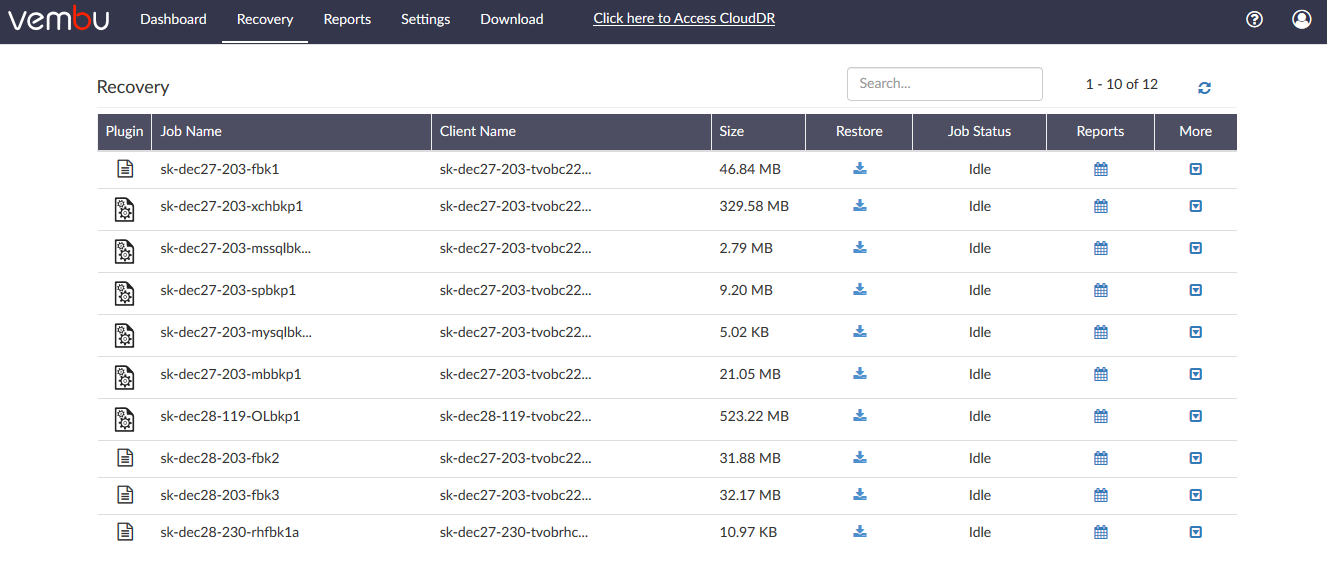Click the Vembu logo
The image size is (1327, 565).
click(59, 19)
